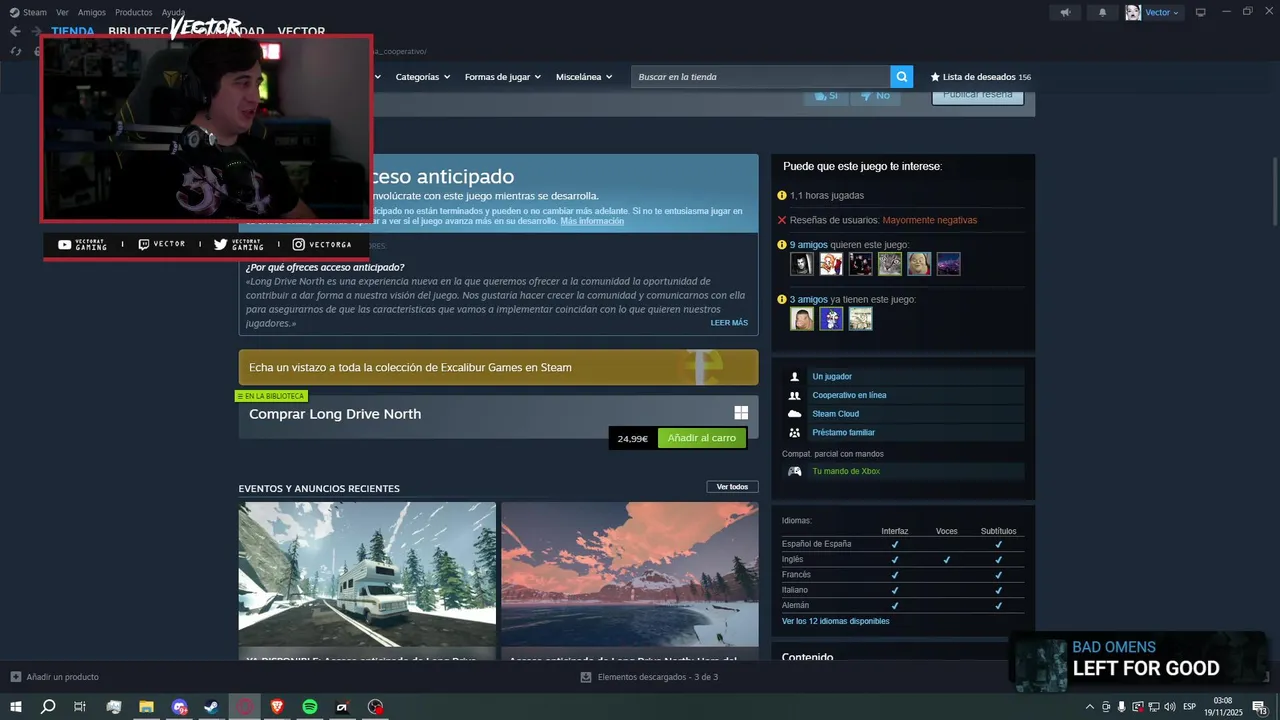Click Añadir un producto
1280x720 pixels.
click(x=62, y=677)
